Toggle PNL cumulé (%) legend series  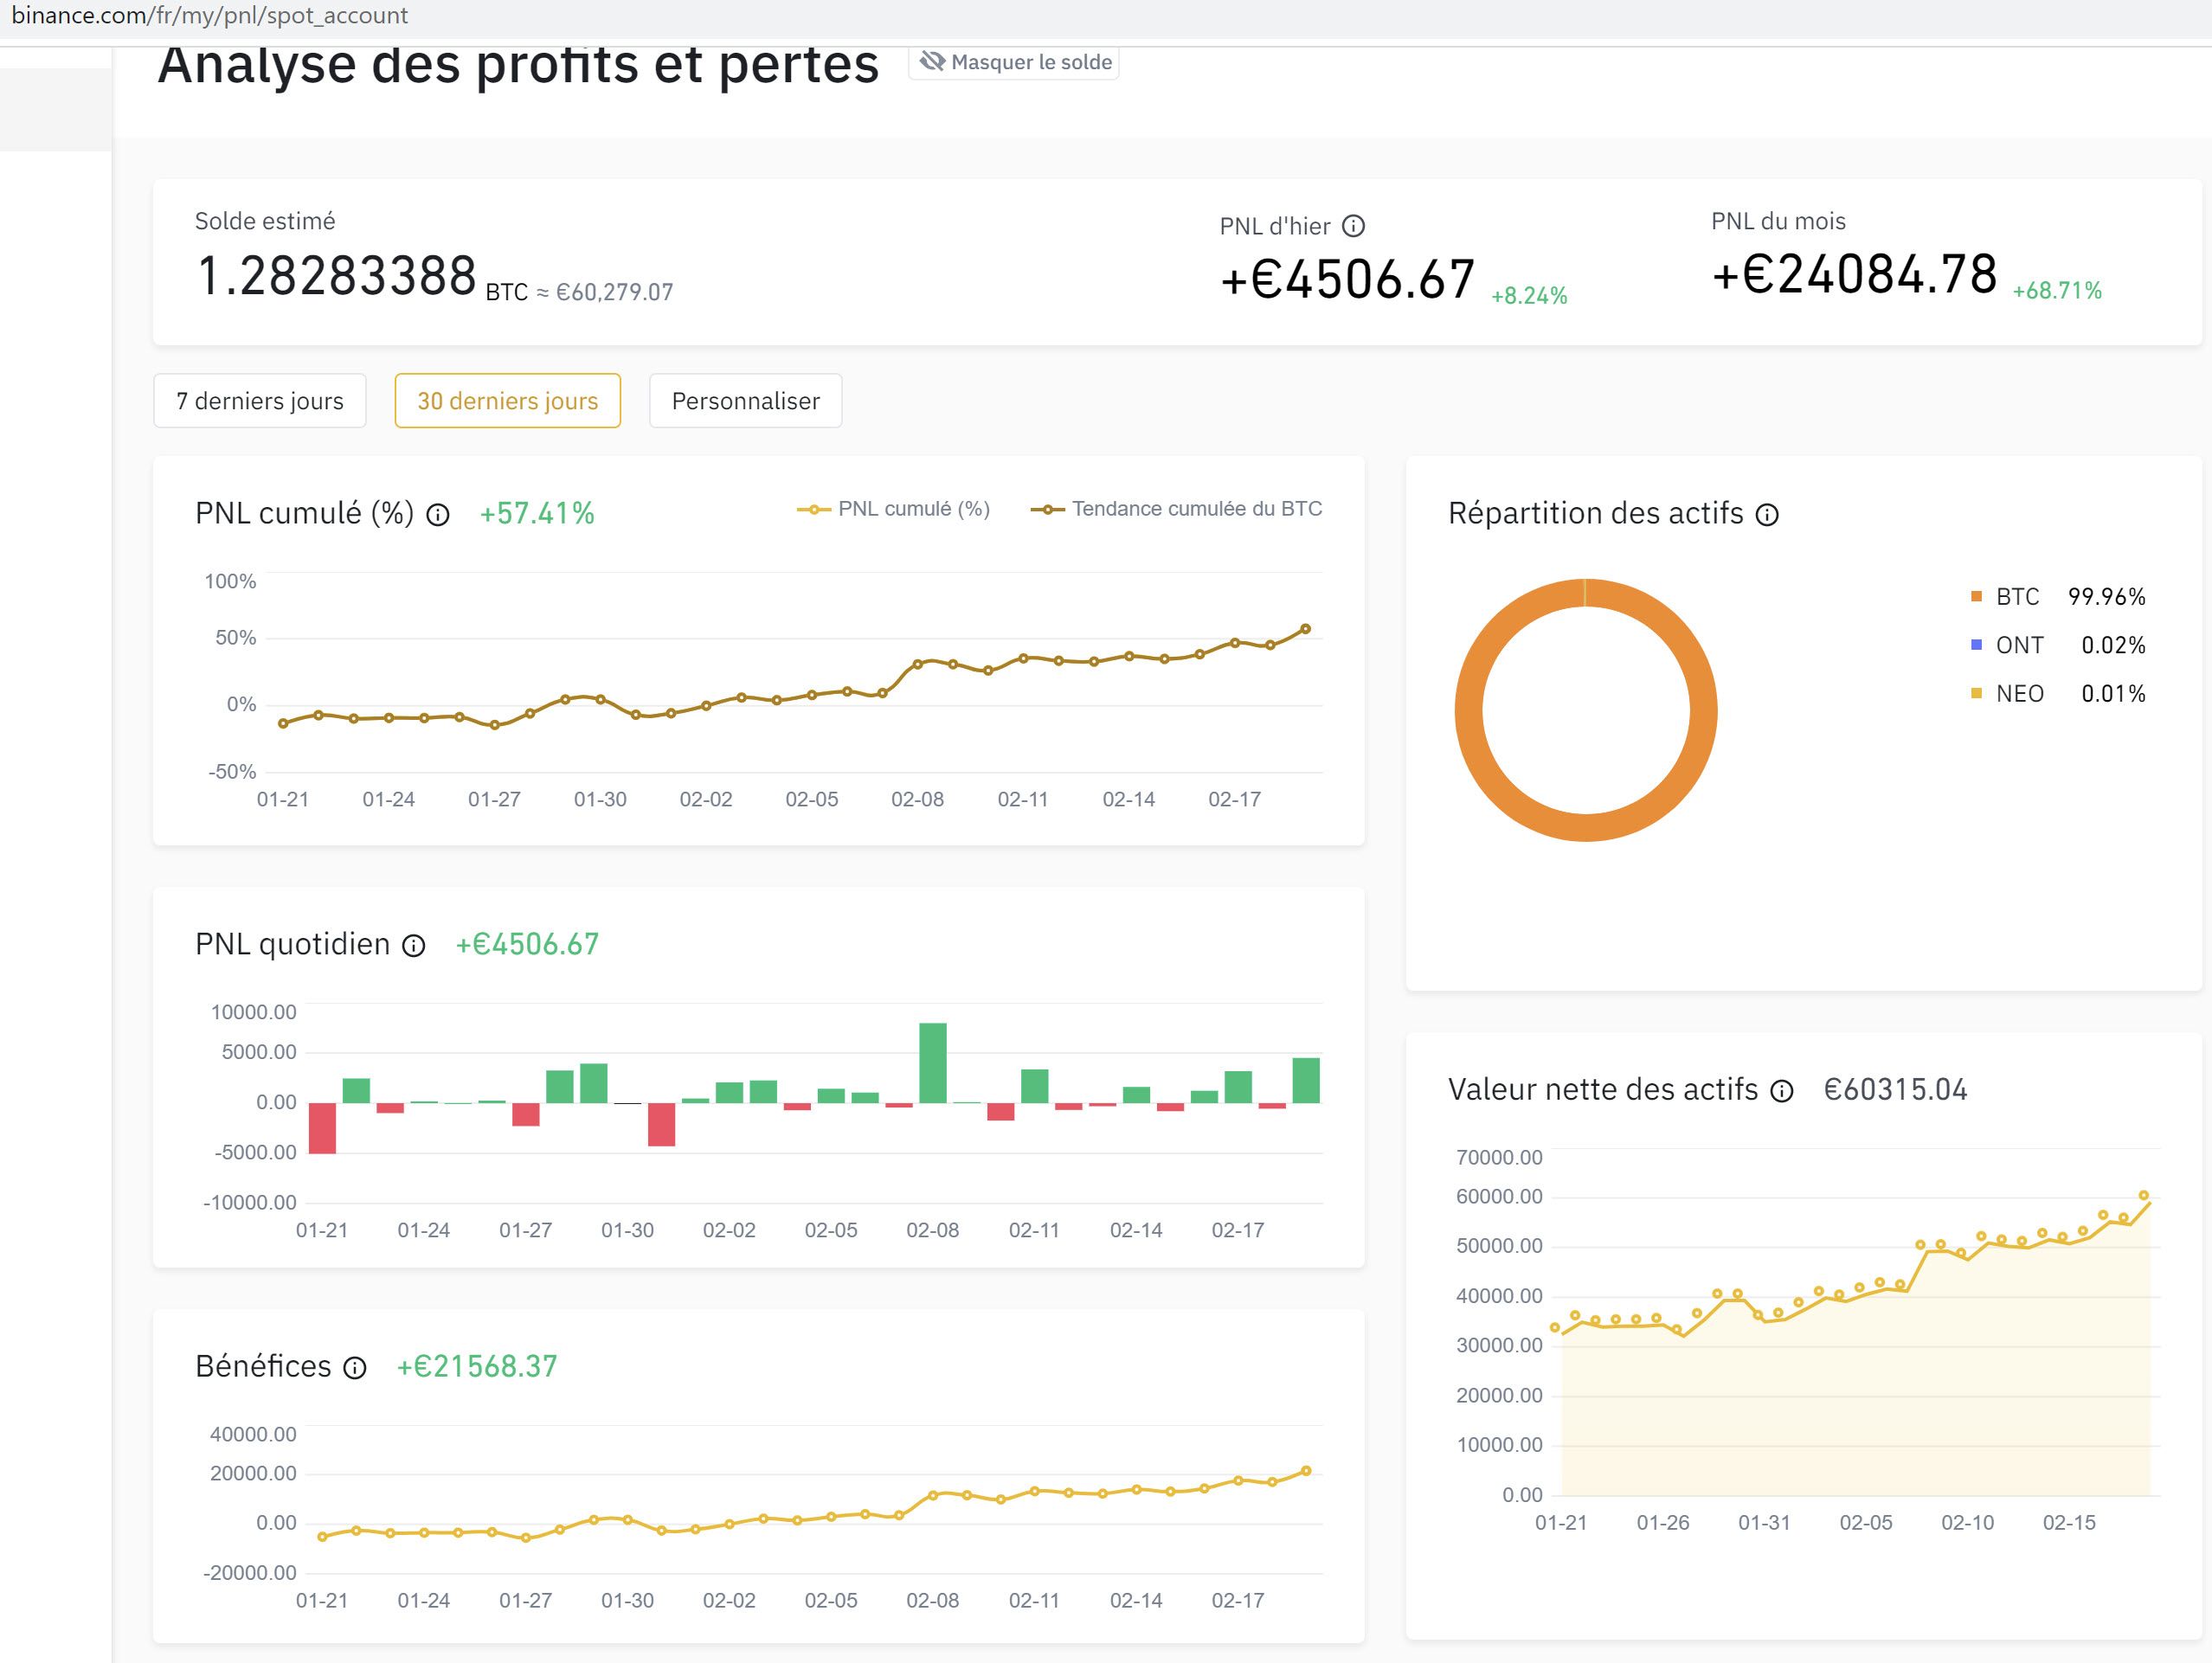point(893,509)
